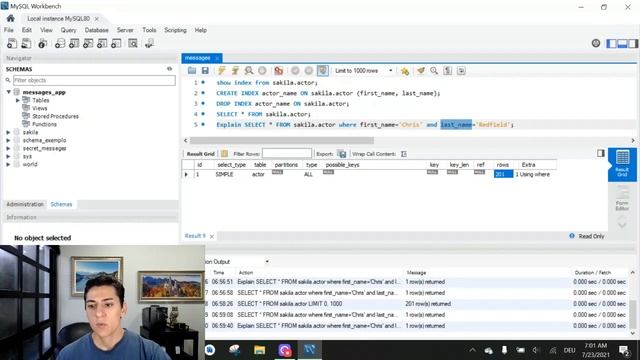Open the find panel magnifier icon

tap(434, 71)
